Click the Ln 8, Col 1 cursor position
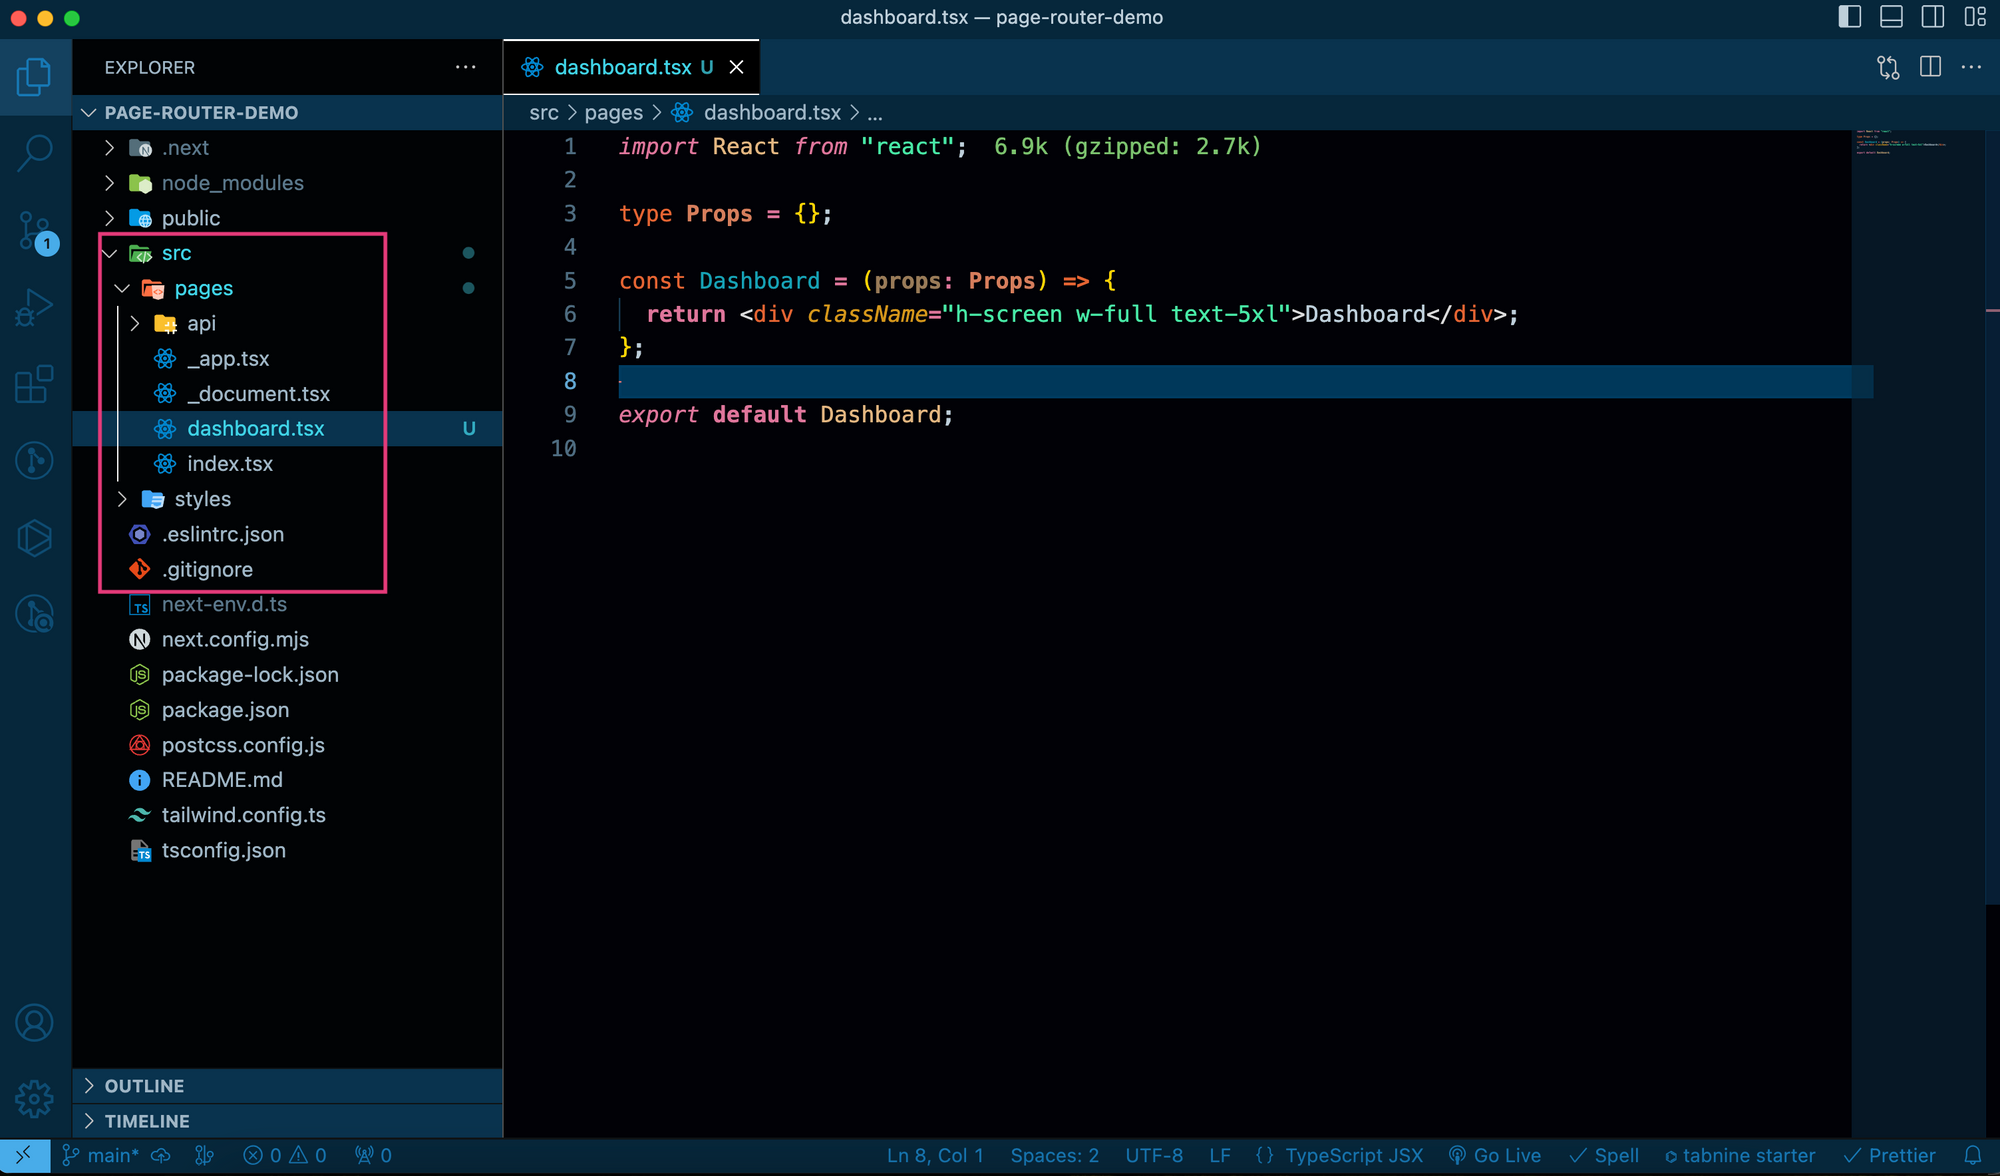Image resolution: width=2000 pixels, height=1176 pixels. [x=935, y=1155]
